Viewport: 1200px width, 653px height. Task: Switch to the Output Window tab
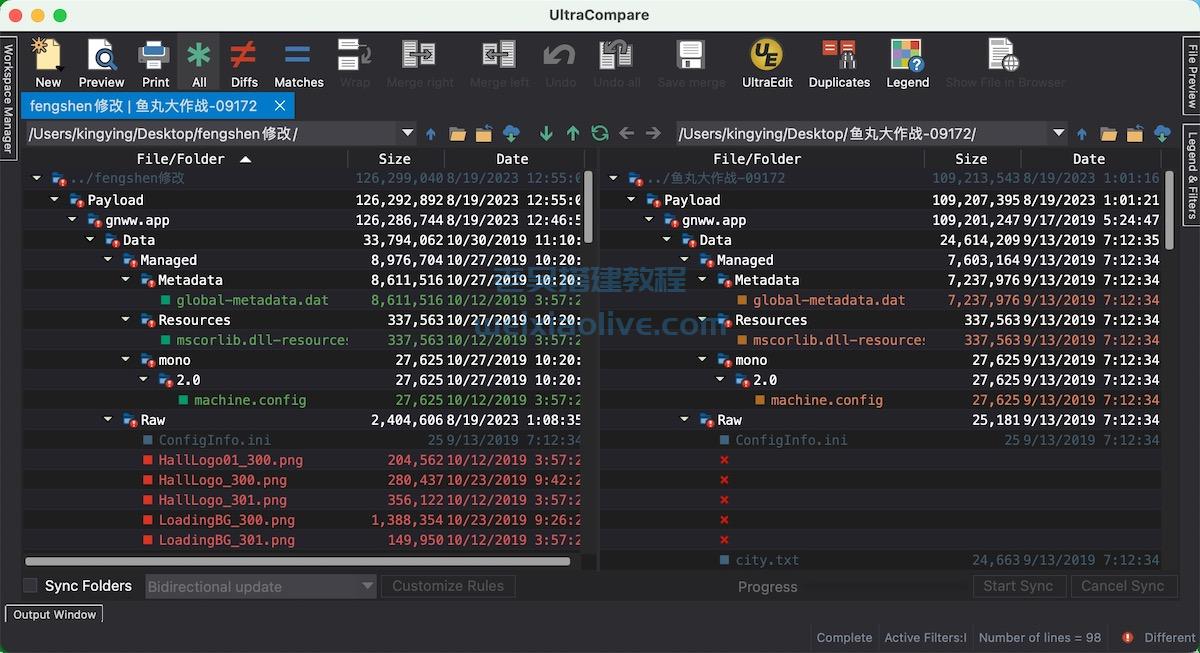[x=53, y=614]
